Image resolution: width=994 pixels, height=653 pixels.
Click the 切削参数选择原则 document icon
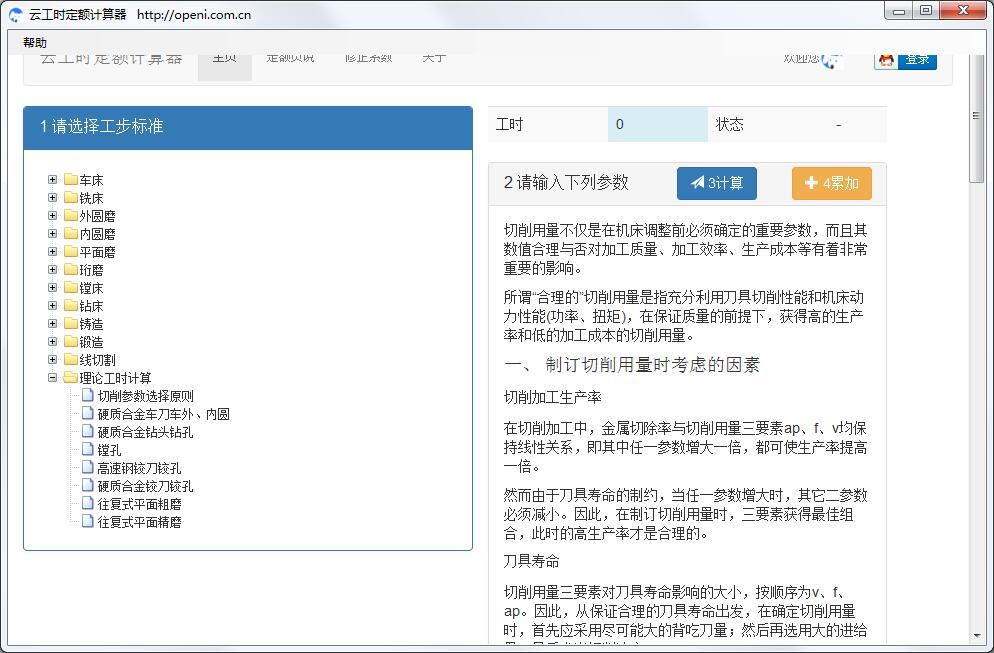pyautogui.click(x=88, y=396)
